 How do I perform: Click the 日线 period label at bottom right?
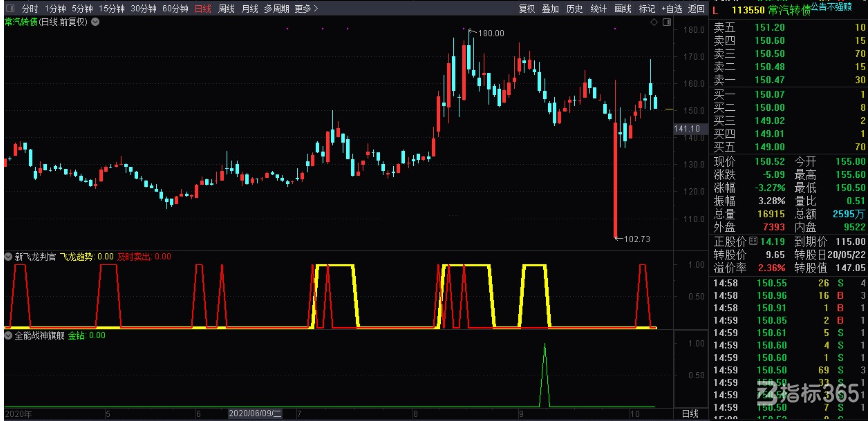click(689, 413)
